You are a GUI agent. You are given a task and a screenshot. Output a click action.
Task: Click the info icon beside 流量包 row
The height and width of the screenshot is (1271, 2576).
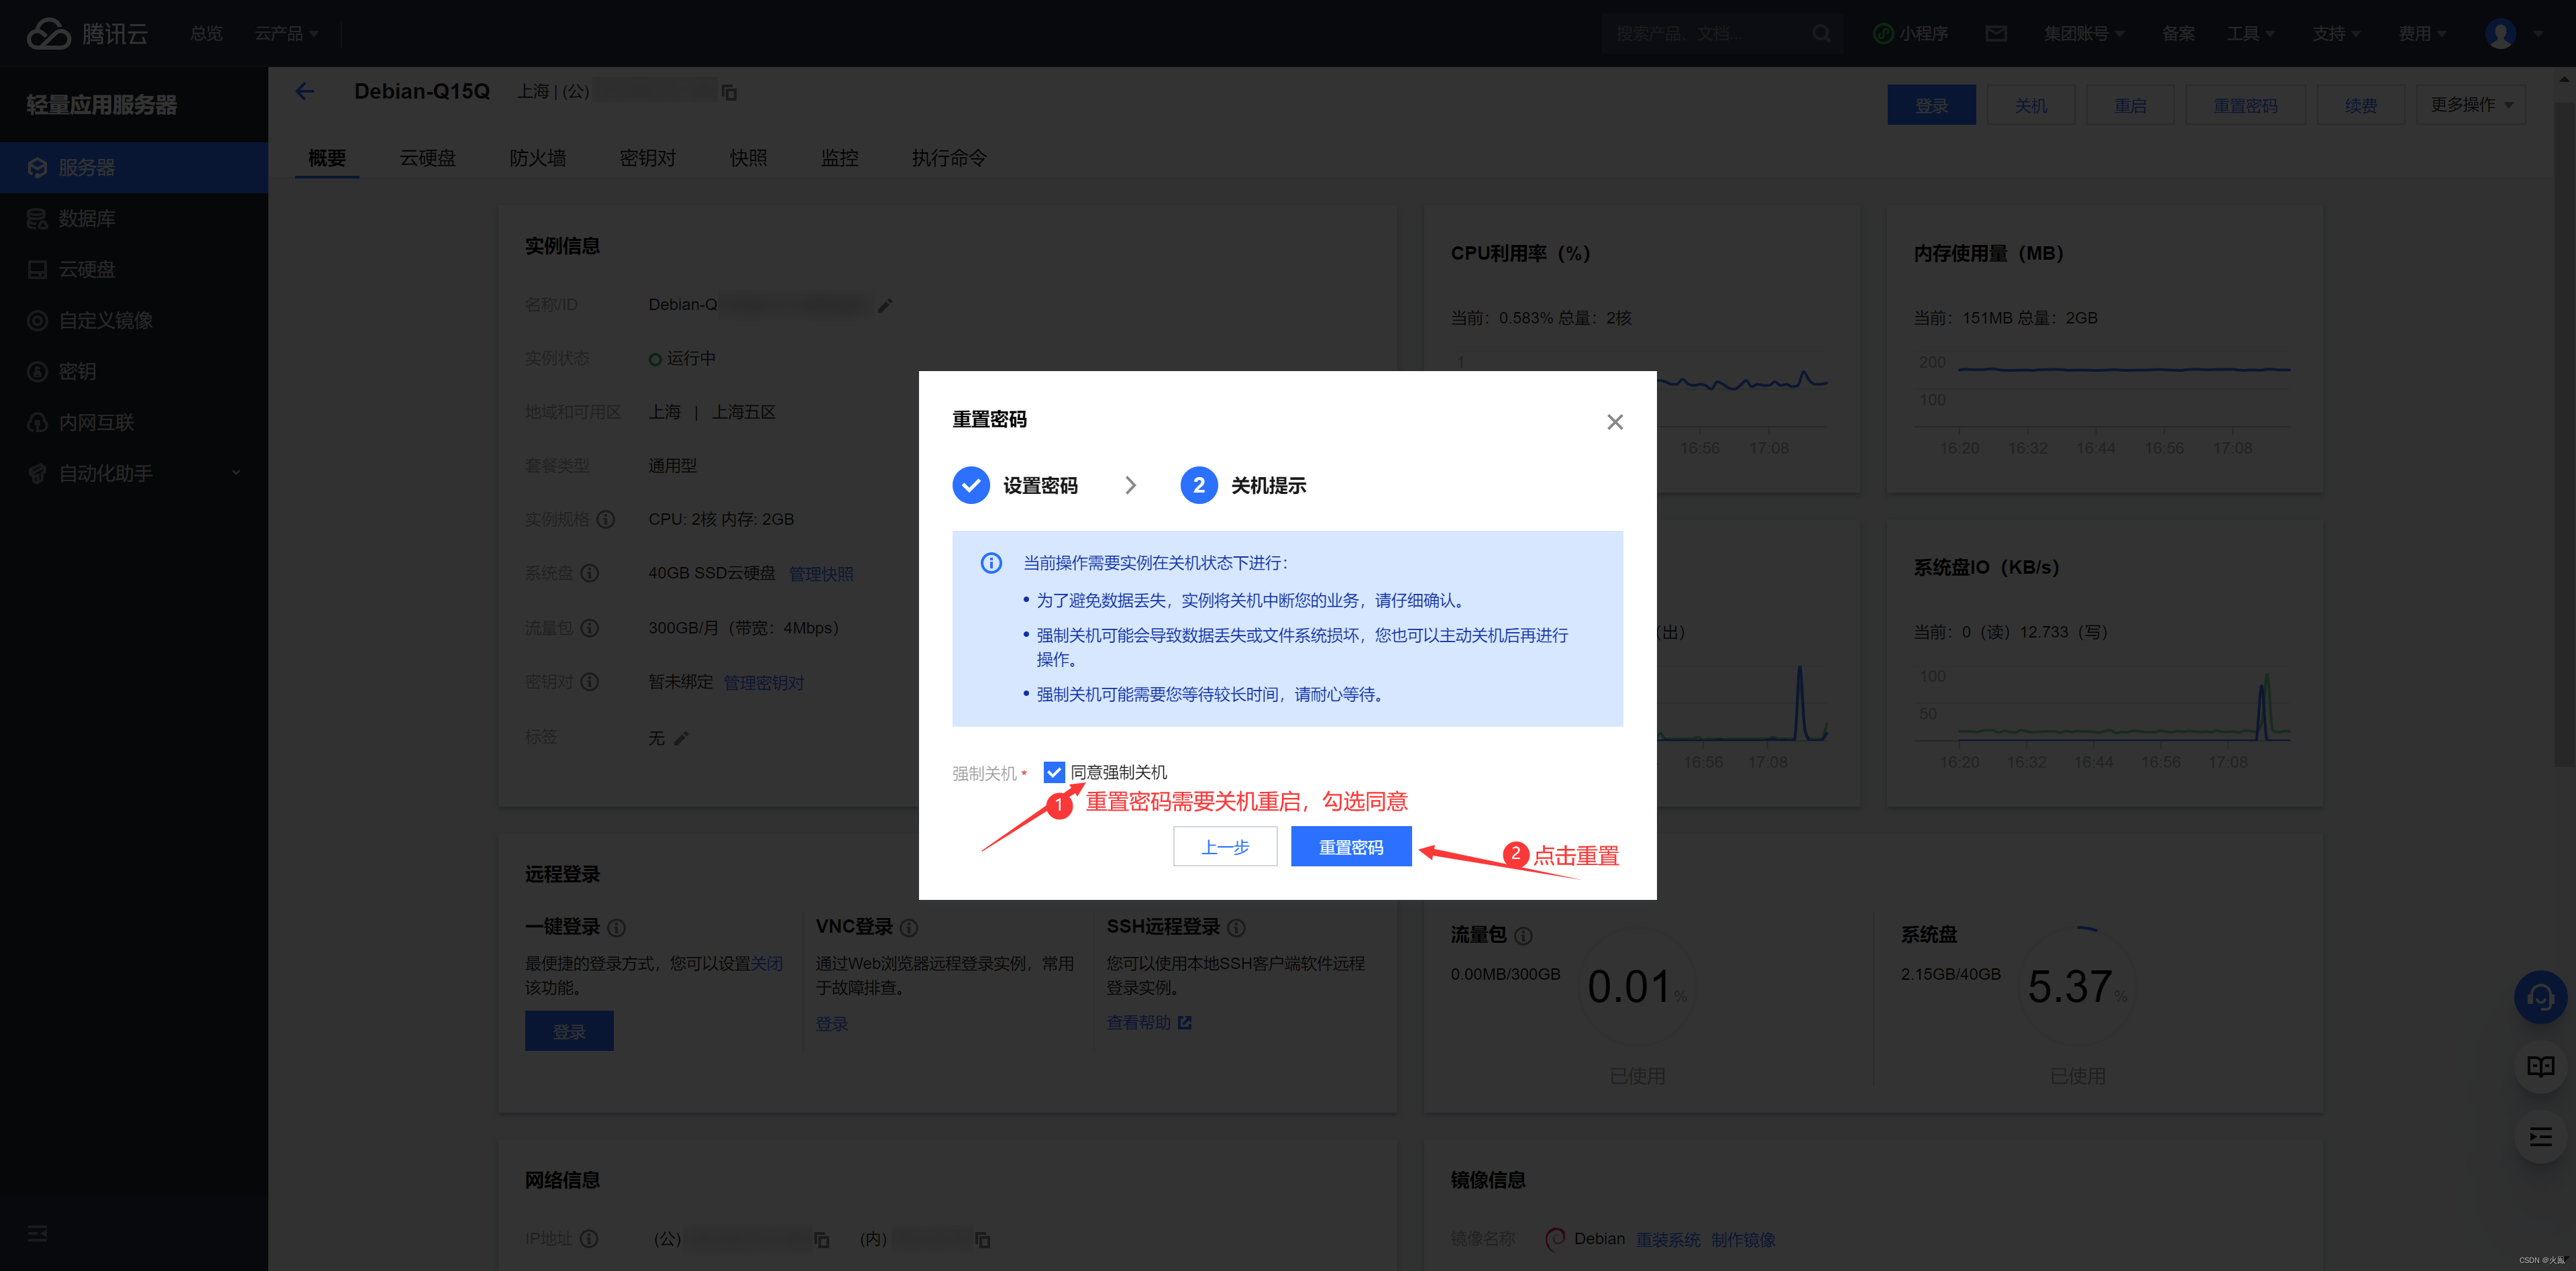pyautogui.click(x=590, y=628)
